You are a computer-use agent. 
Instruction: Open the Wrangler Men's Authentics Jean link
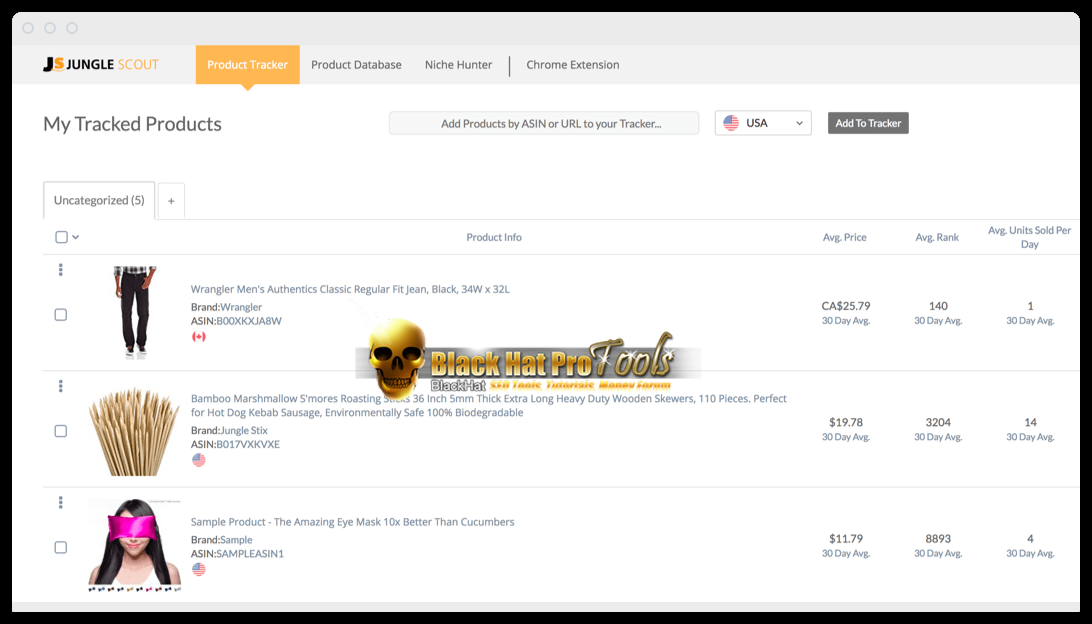click(350, 289)
